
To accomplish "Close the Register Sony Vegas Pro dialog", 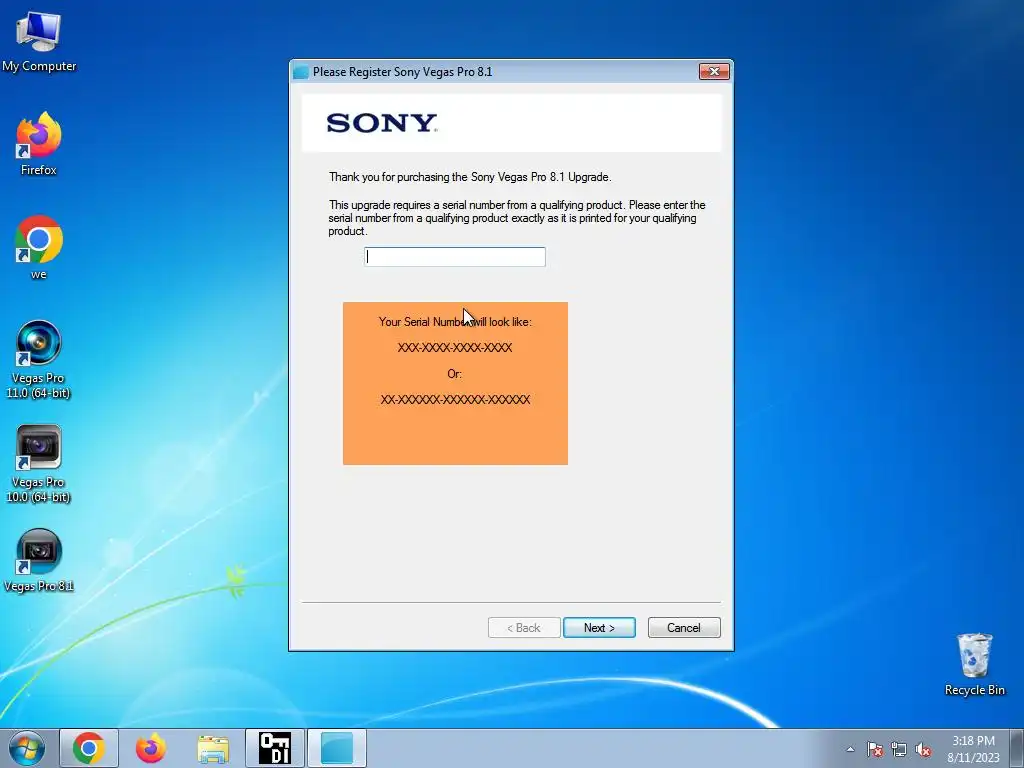I will tap(714, 71).
